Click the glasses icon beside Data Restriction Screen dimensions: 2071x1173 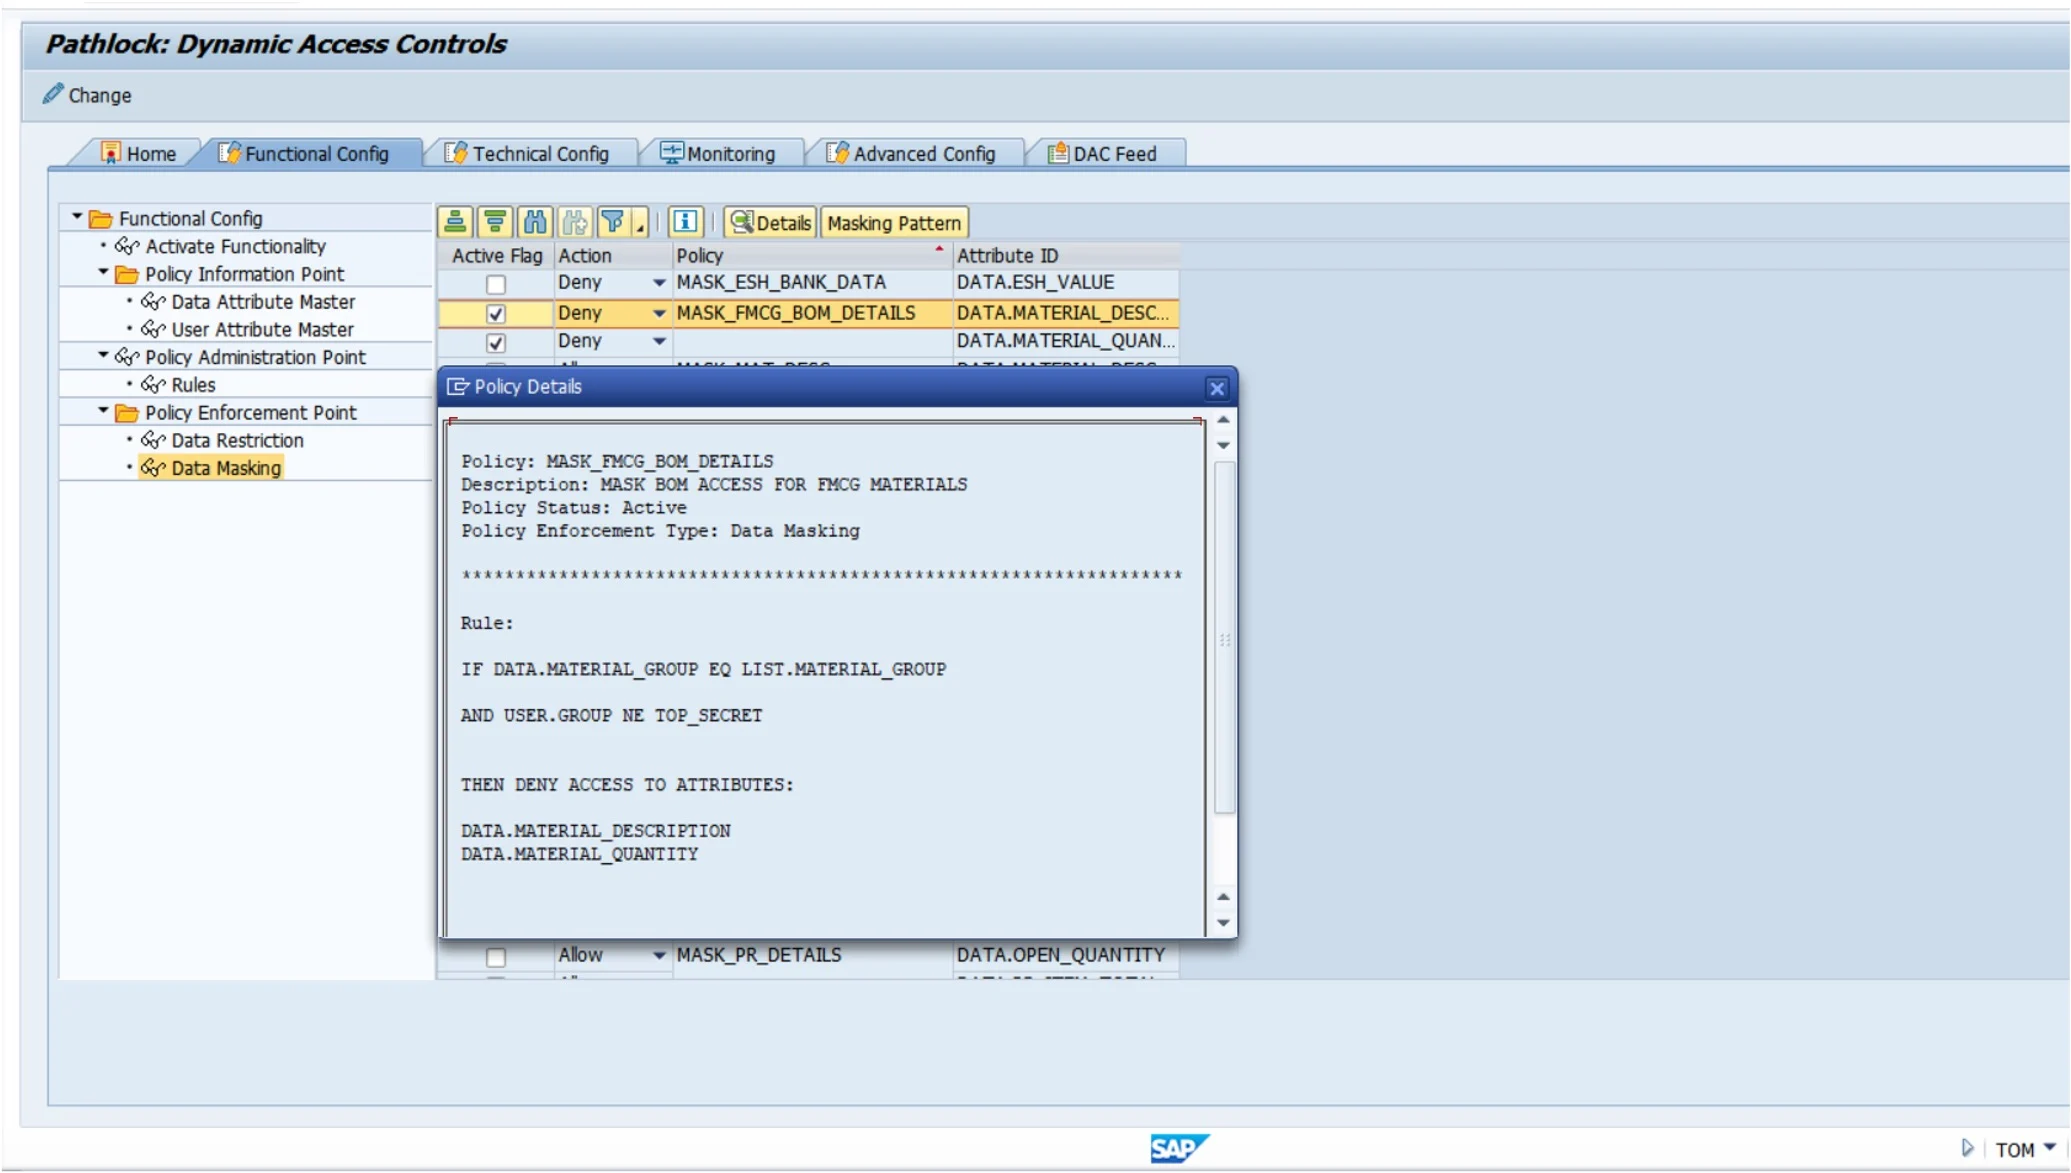click(153, 440)
